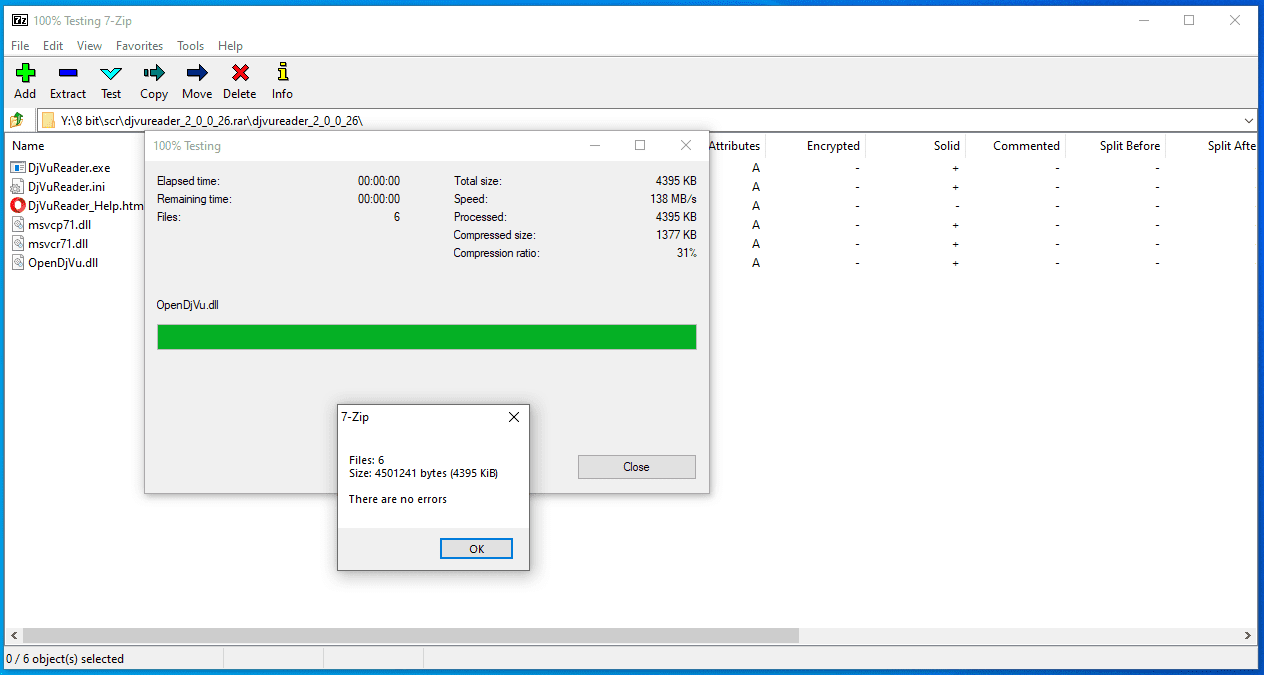Click the DjVuReader.ini file icon
1264x675 pixels.
click(18, 187)
